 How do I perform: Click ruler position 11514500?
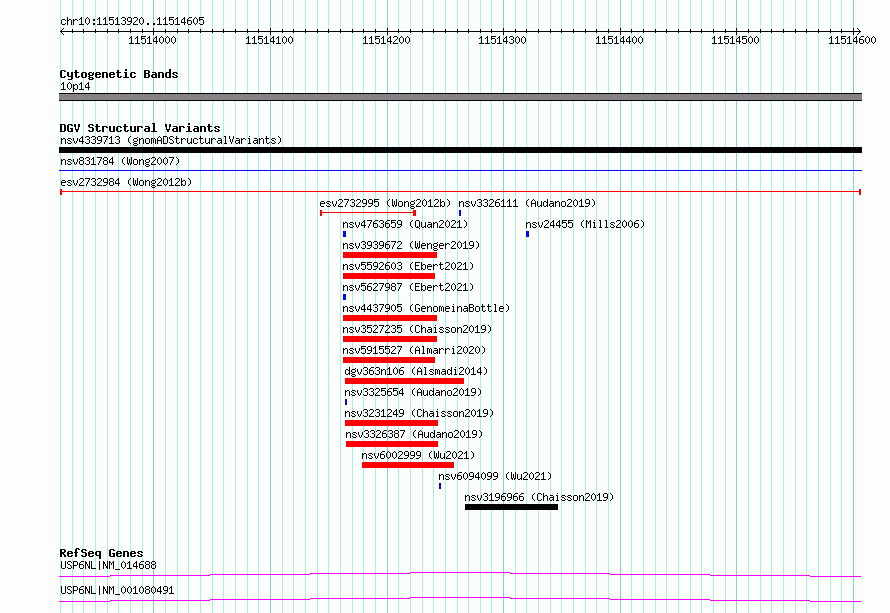click(x=736, y=40)
